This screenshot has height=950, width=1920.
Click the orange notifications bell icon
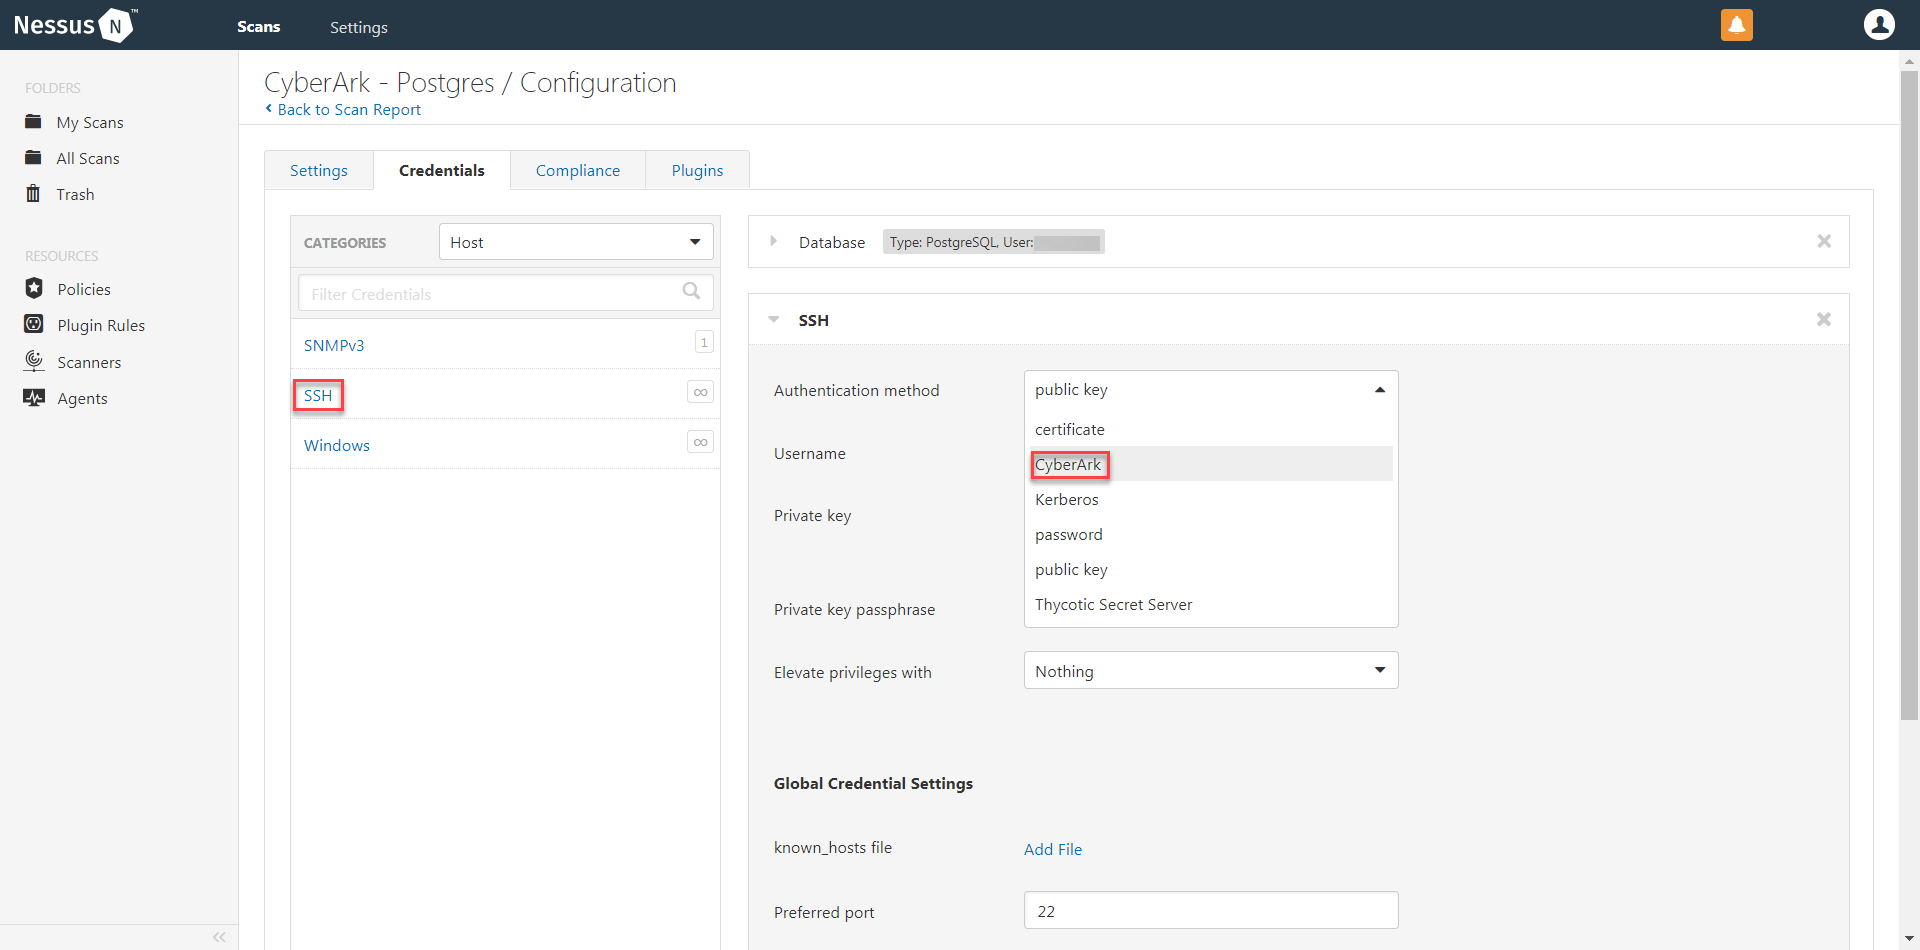1736,25
